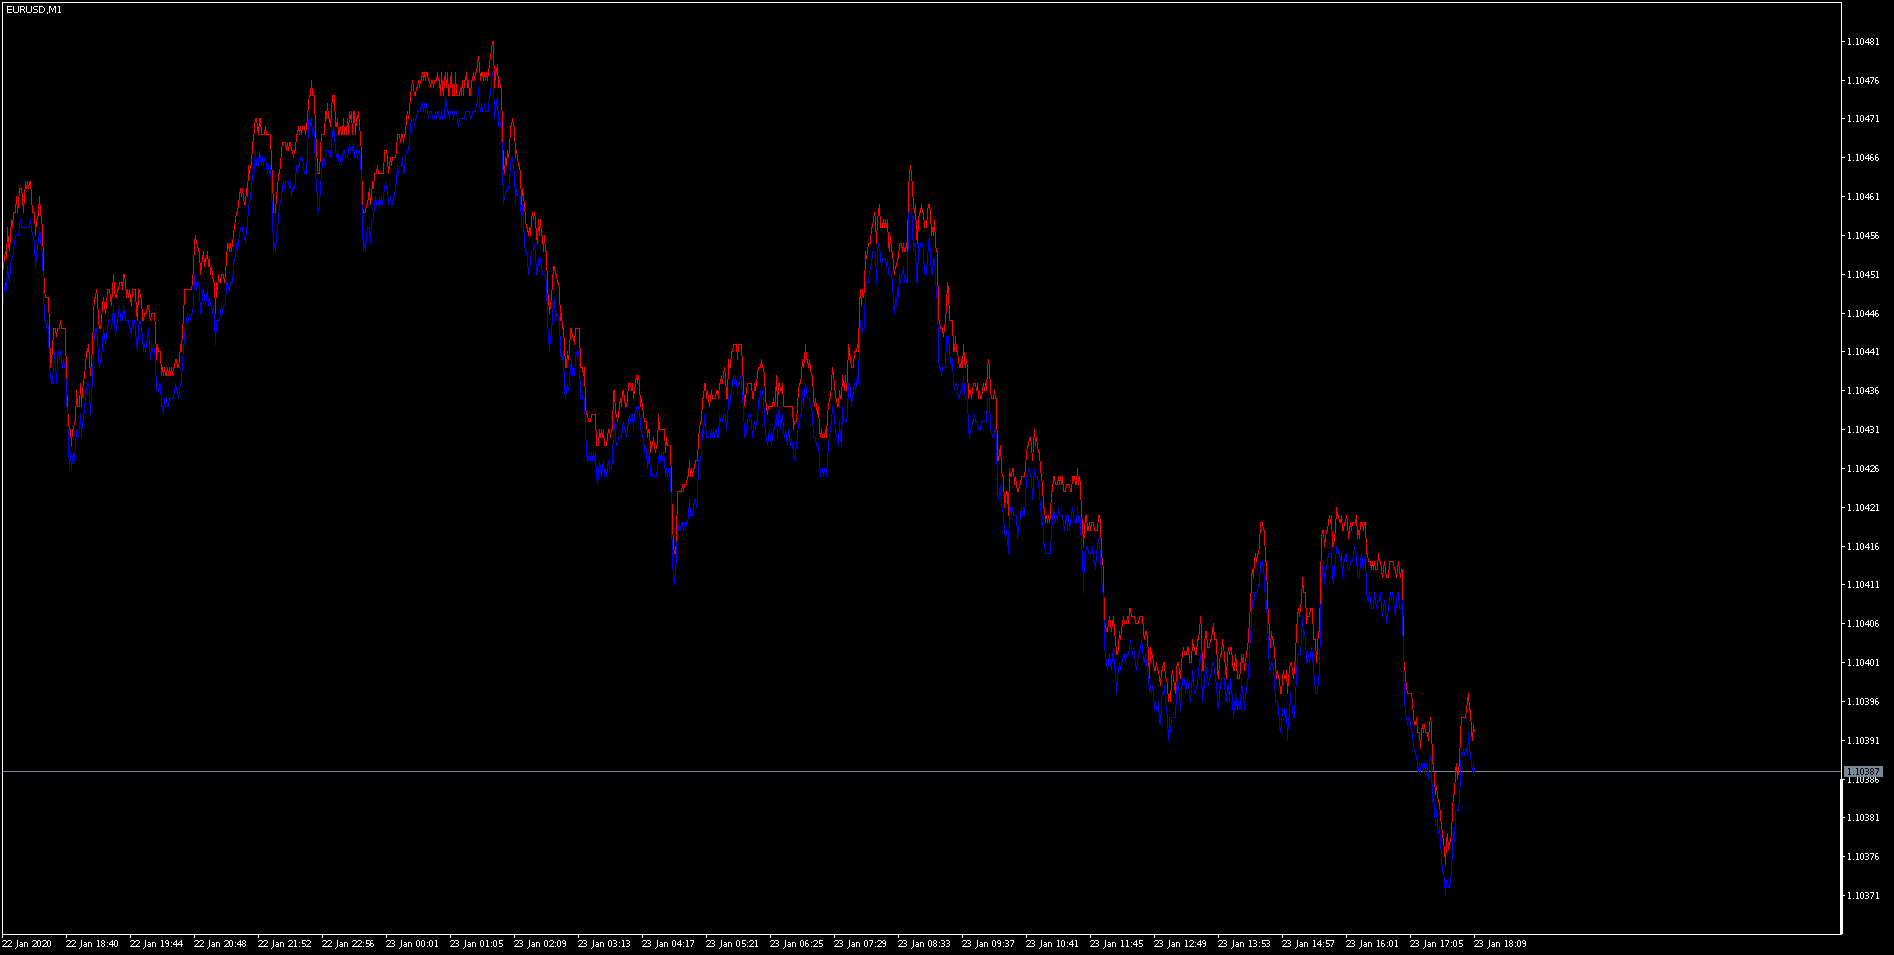Click price axis label 1.10451

(1863, 275)
